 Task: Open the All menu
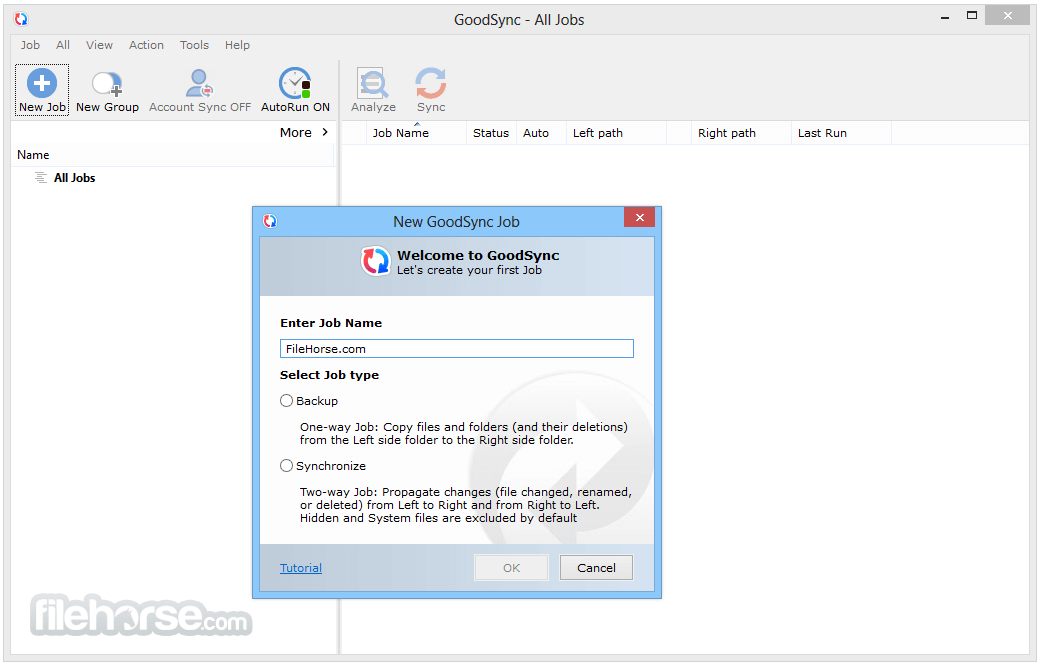point(63,45)
